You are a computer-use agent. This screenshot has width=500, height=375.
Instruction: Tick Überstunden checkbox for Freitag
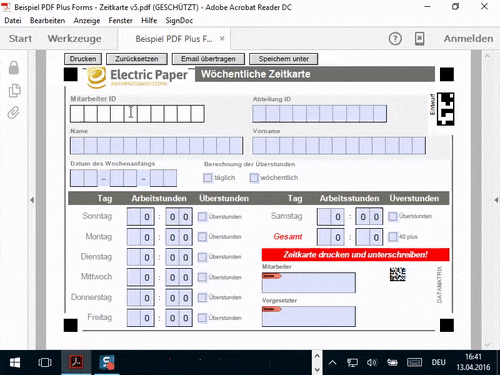coord(202,318)
